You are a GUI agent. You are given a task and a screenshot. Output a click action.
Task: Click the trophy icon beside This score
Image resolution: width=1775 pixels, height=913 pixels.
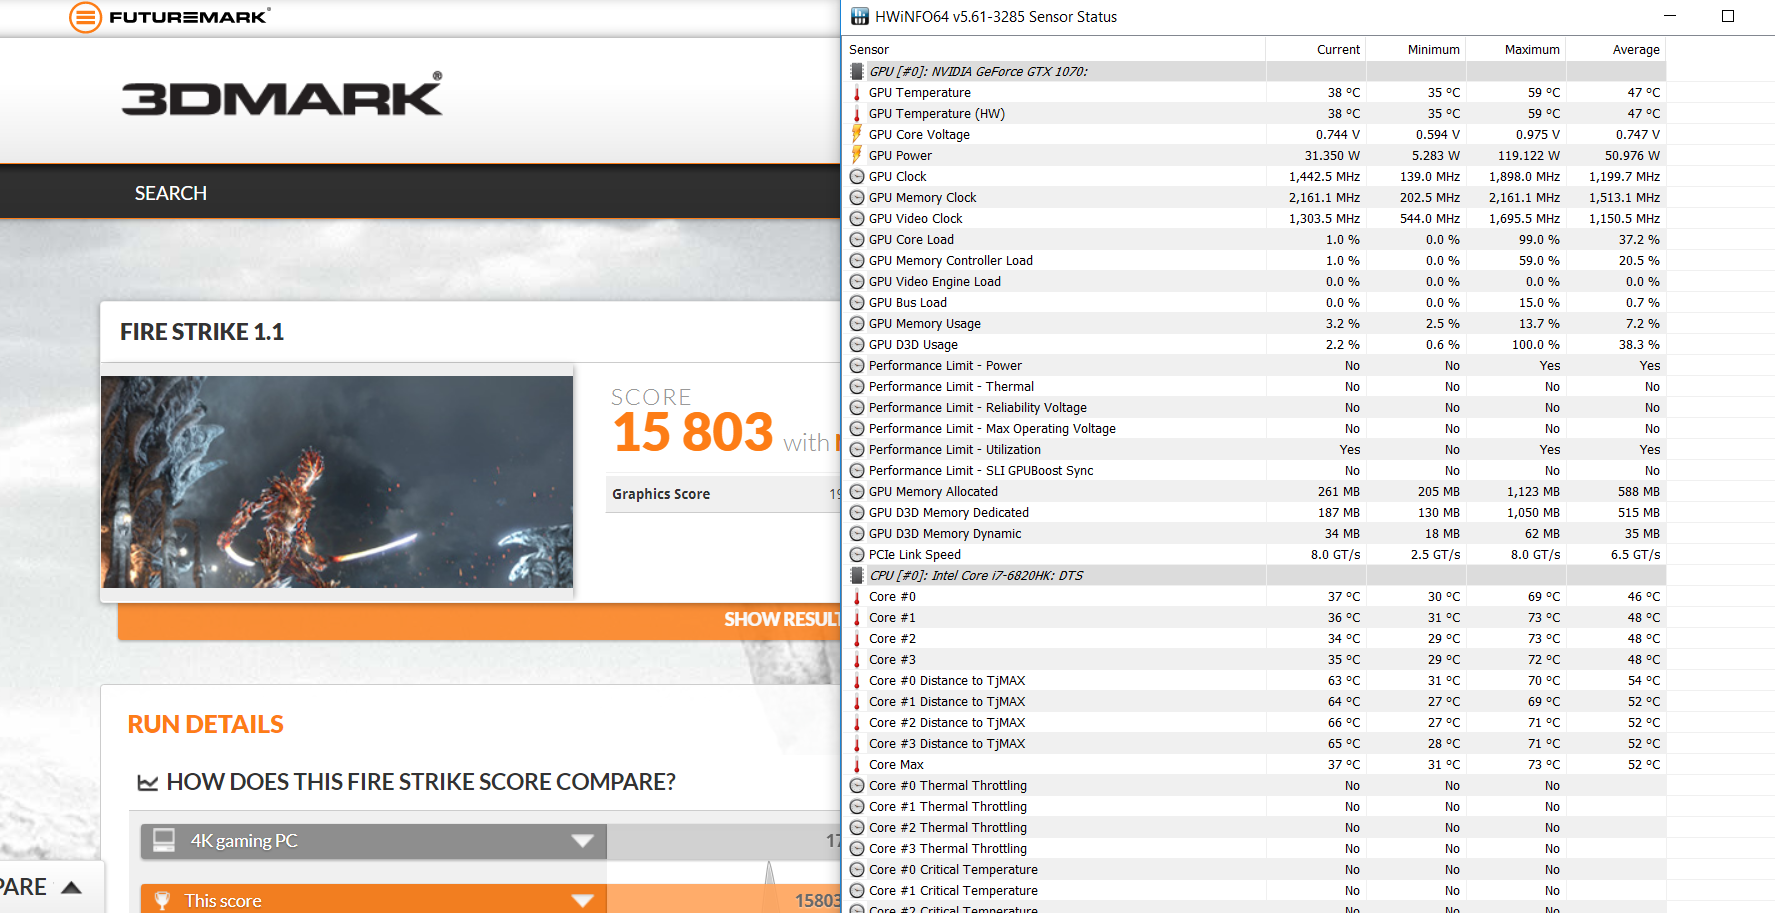(x=163, y=900)
